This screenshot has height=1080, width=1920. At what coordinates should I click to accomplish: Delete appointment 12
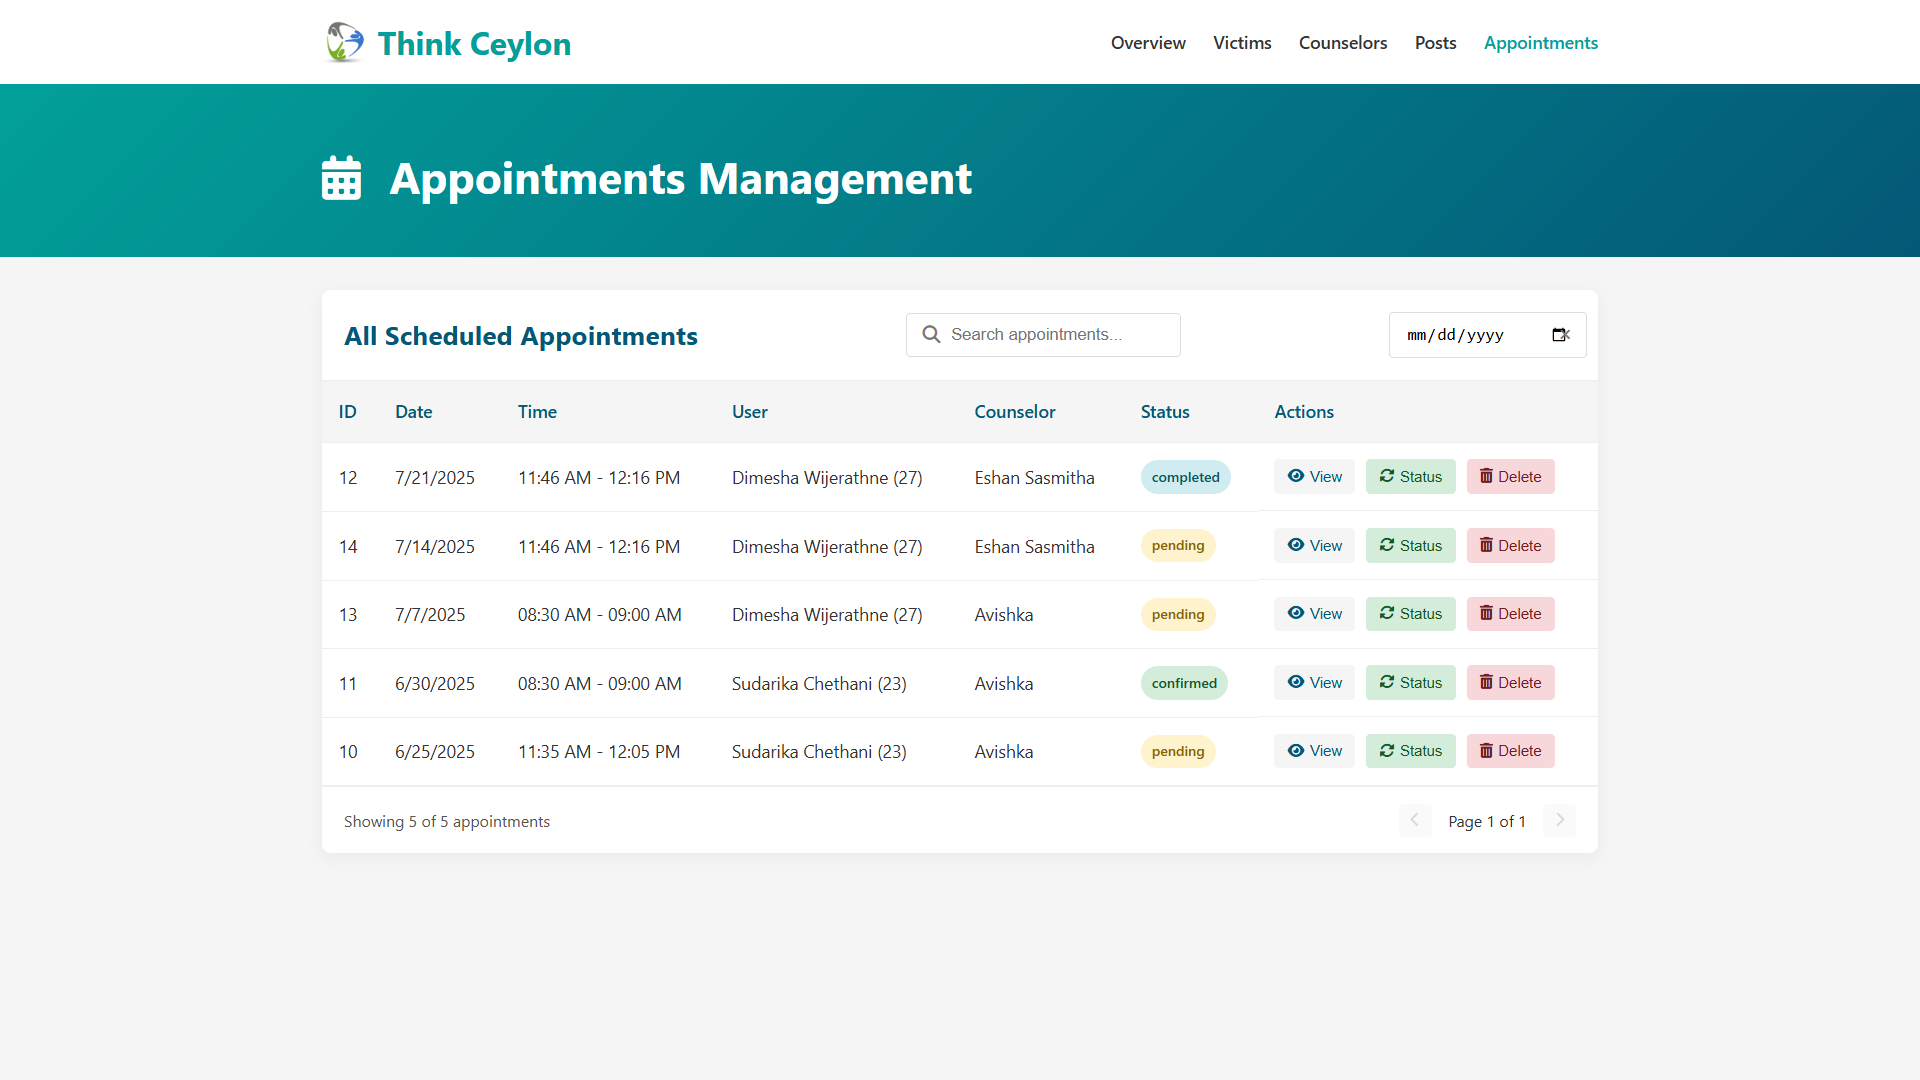1511,477
